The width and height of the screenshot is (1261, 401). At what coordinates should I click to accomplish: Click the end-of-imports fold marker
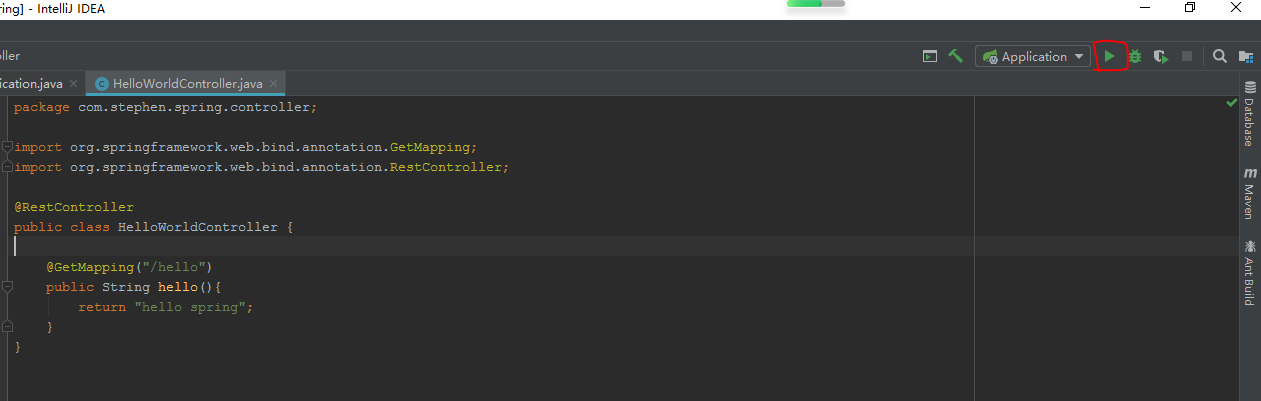pyautogui.click(x=7, y=167)
